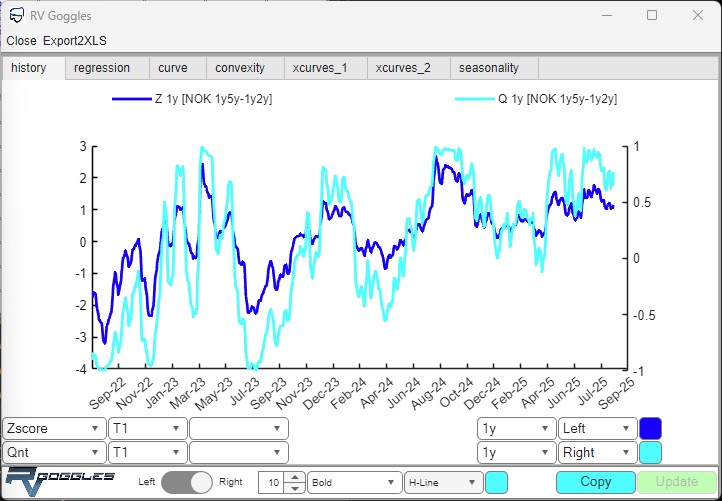Screen dimensions: 722x501
Task: Expand the H-Line dropdown
Action: (443, 482)
